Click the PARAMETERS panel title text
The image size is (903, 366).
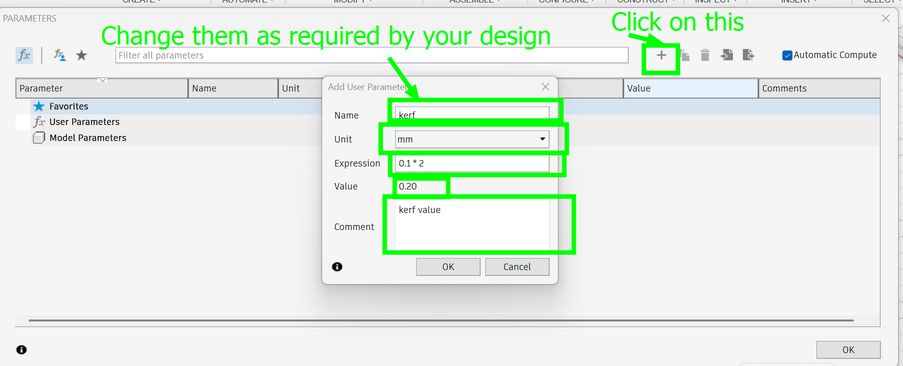click(x=30, y=18)
